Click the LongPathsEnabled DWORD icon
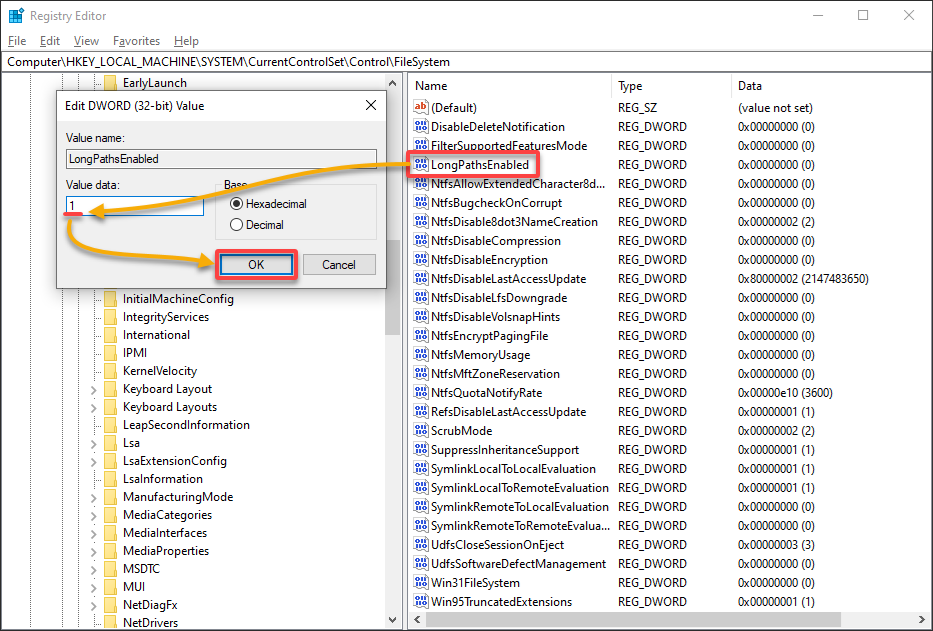Screen dimensions: 933x631 coord(421,164)
